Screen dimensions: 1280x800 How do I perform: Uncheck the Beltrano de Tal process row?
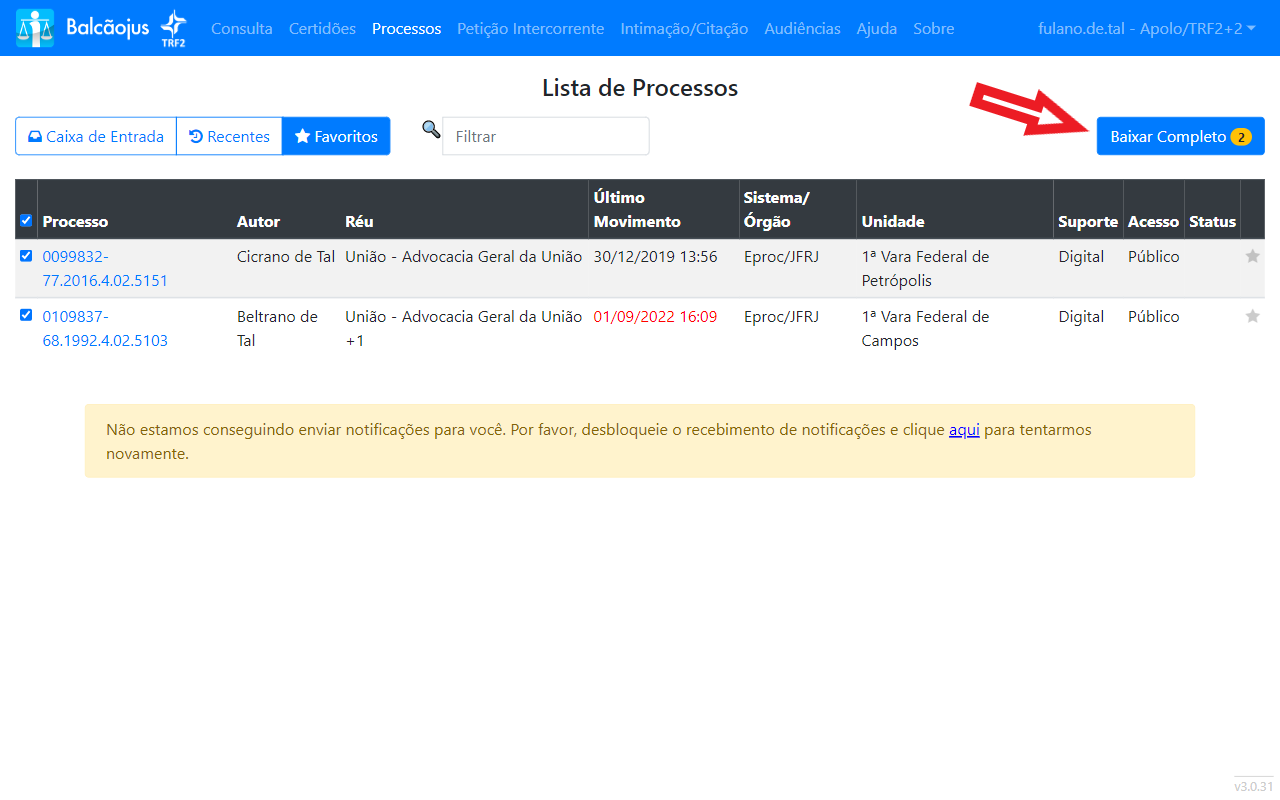(26, 315)
